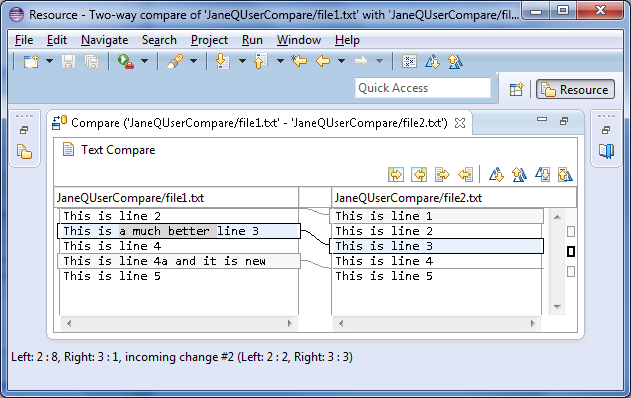Select the Resource perspective button
Screen dimensions: 631x398
point(575,89)
